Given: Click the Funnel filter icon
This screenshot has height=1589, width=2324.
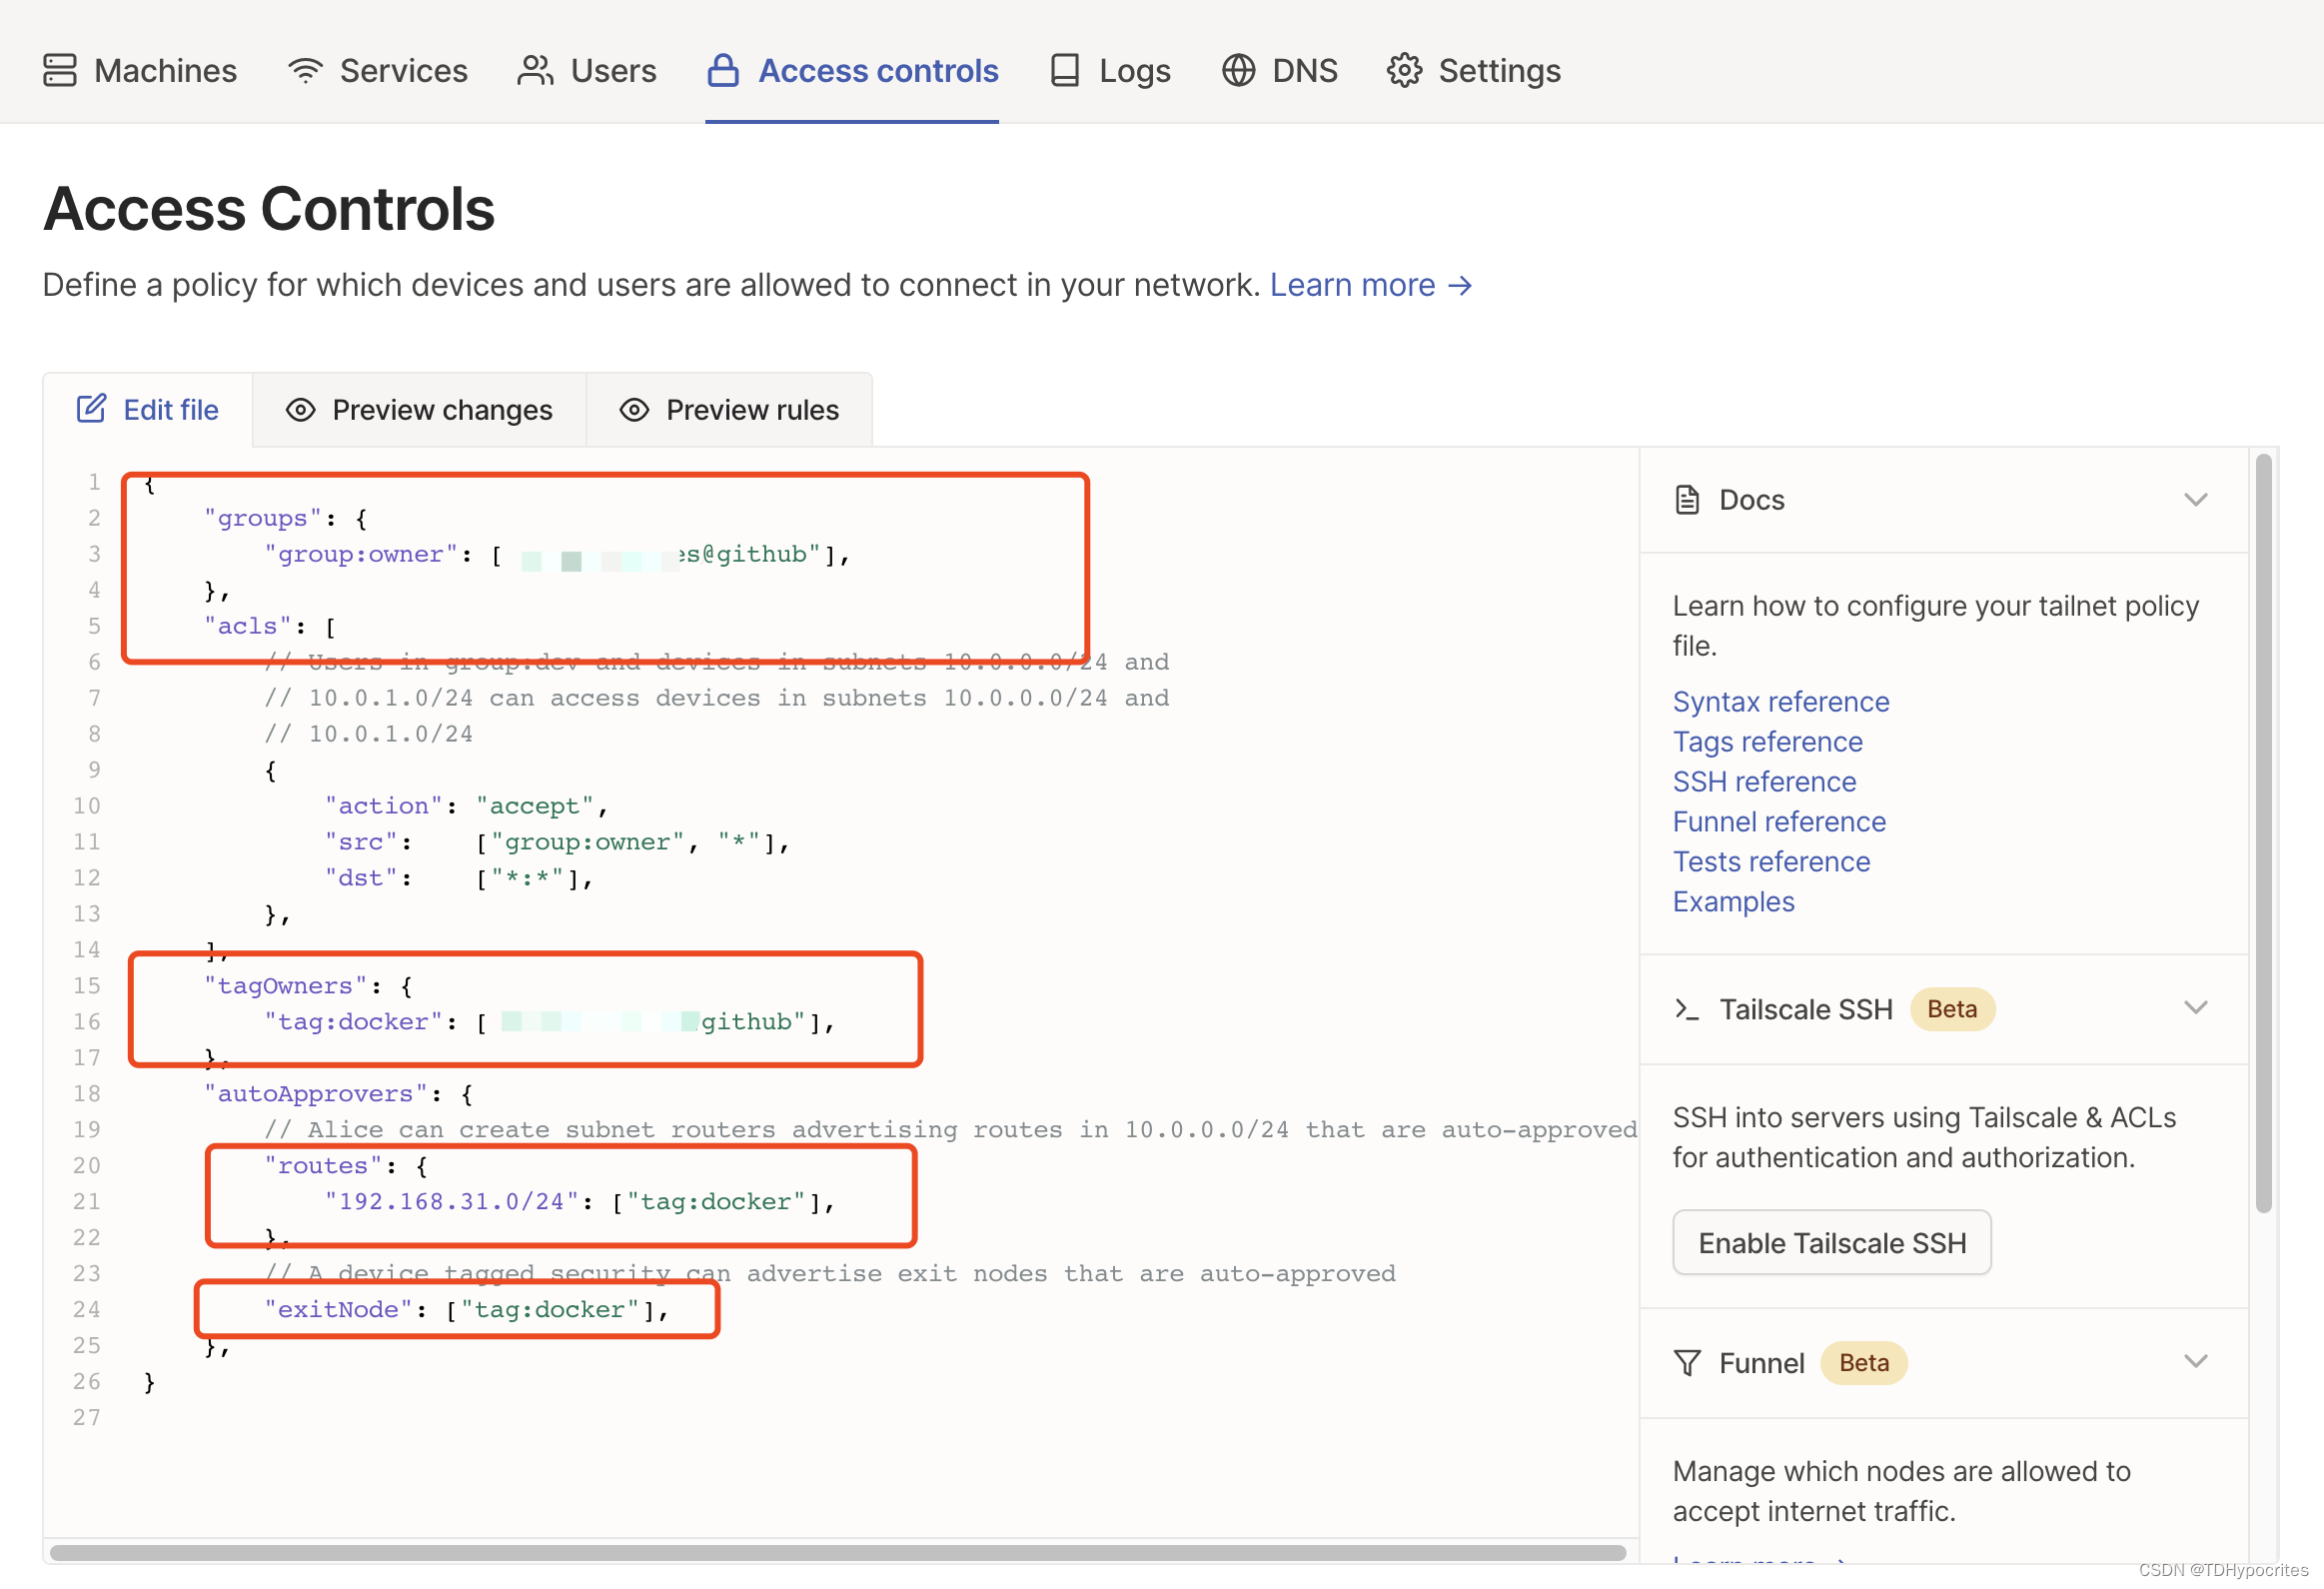Looking at the screenshot, I should point(1687,1362).
